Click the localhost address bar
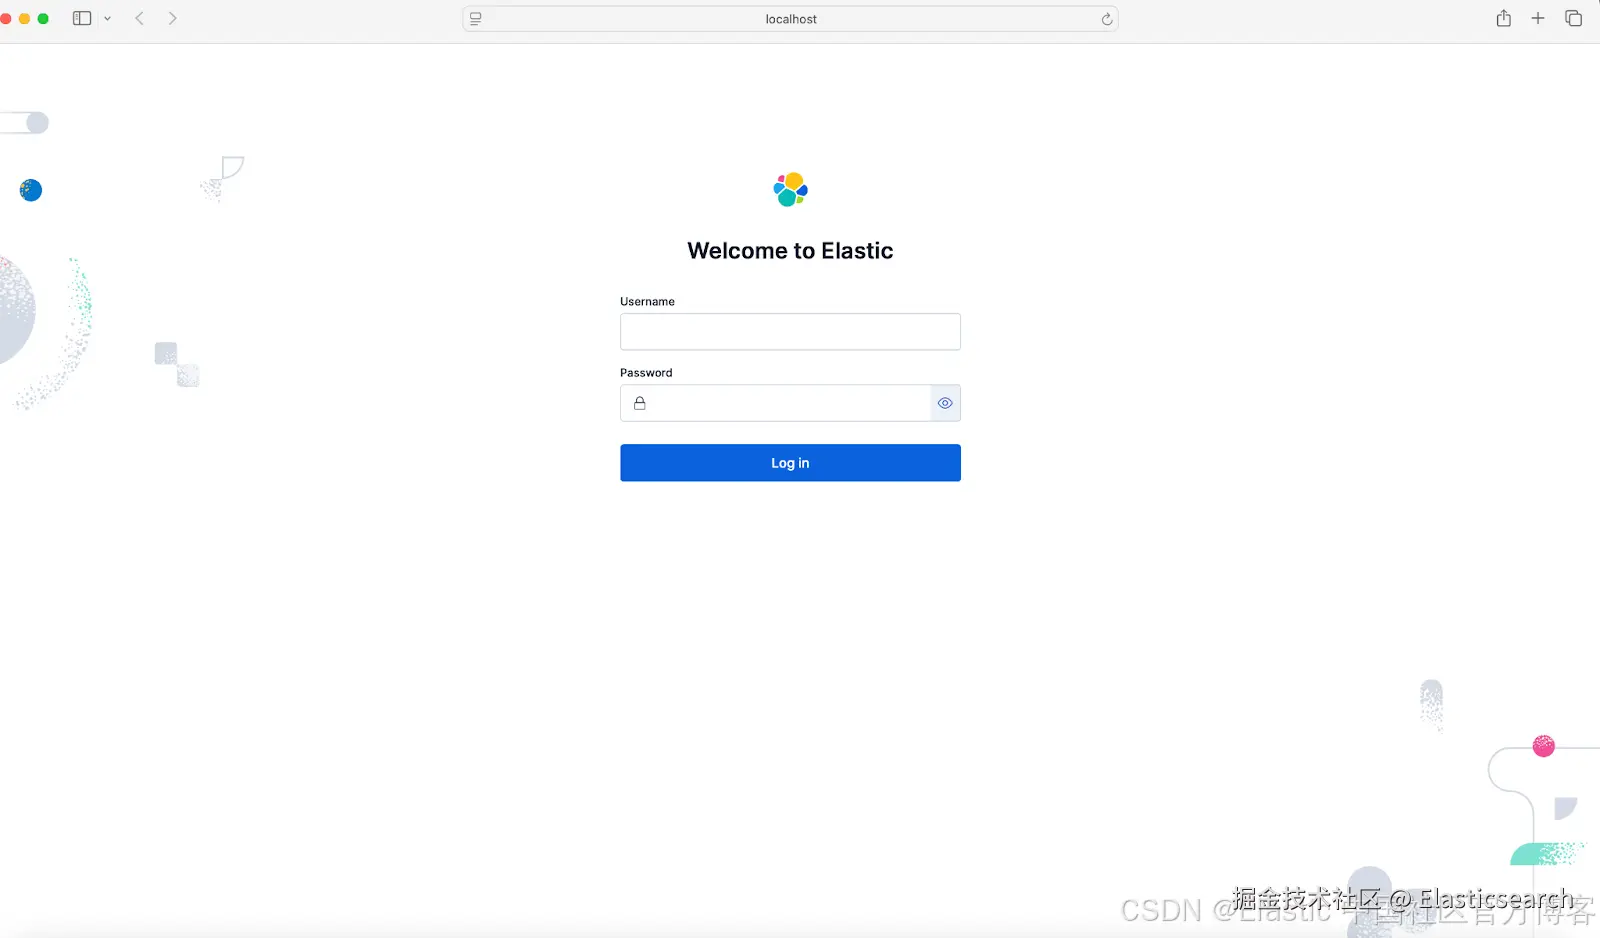This screenshot has height=938, width=1600. click(x=790, y=19)
